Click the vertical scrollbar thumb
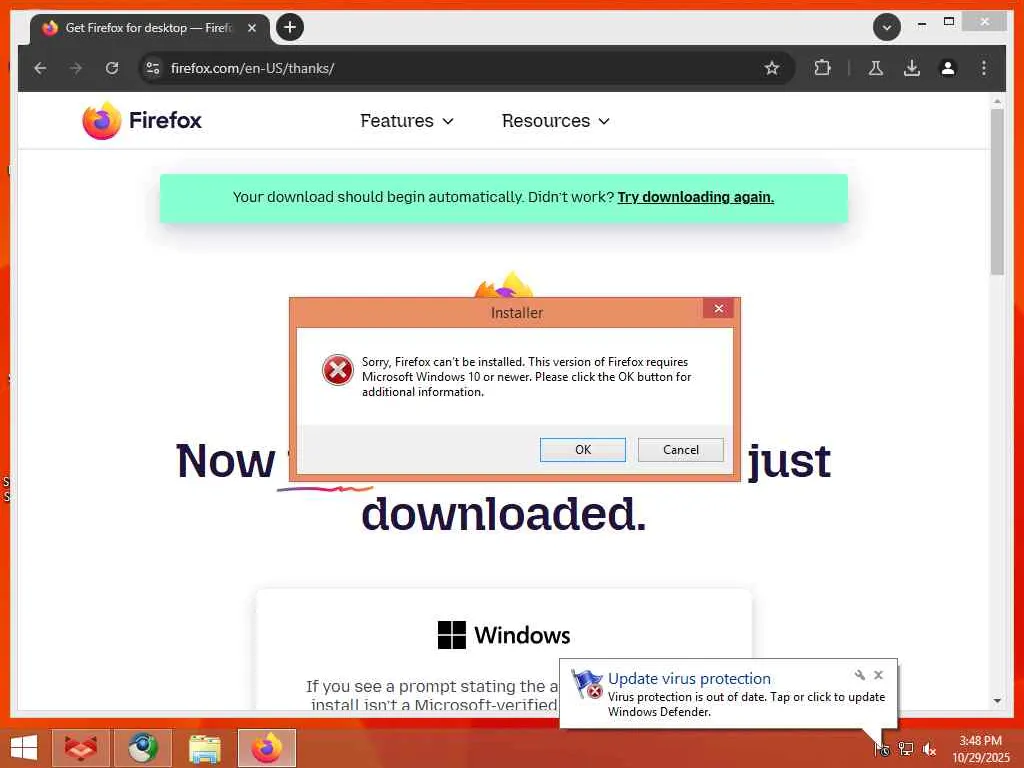1024x768 pixels. point(997,192)
